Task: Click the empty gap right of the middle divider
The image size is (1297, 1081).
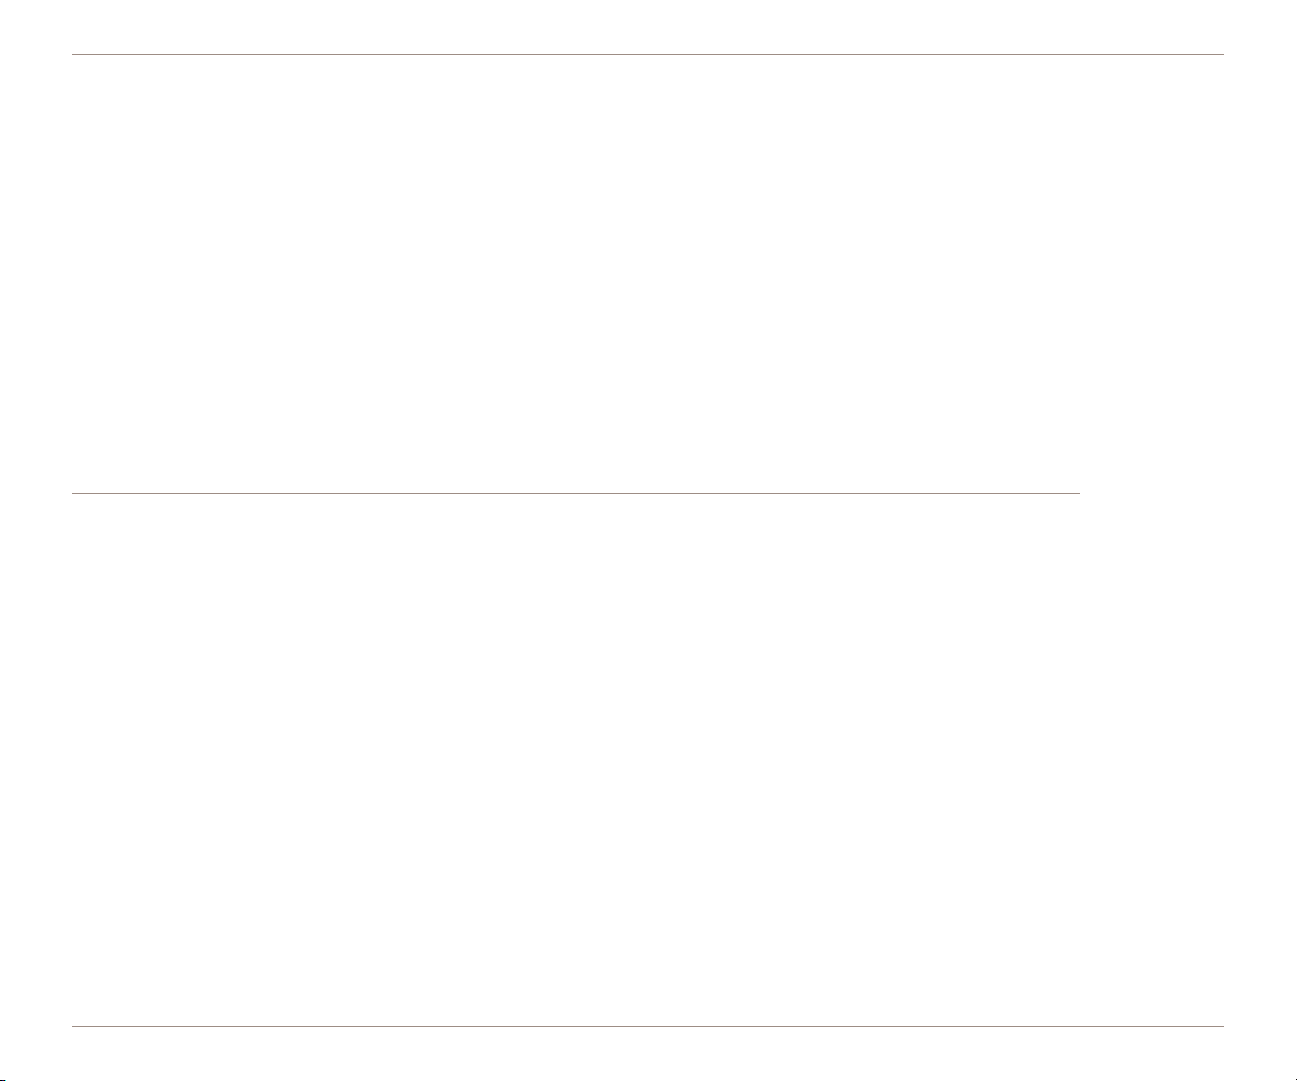Action: tap(1152, 493)
